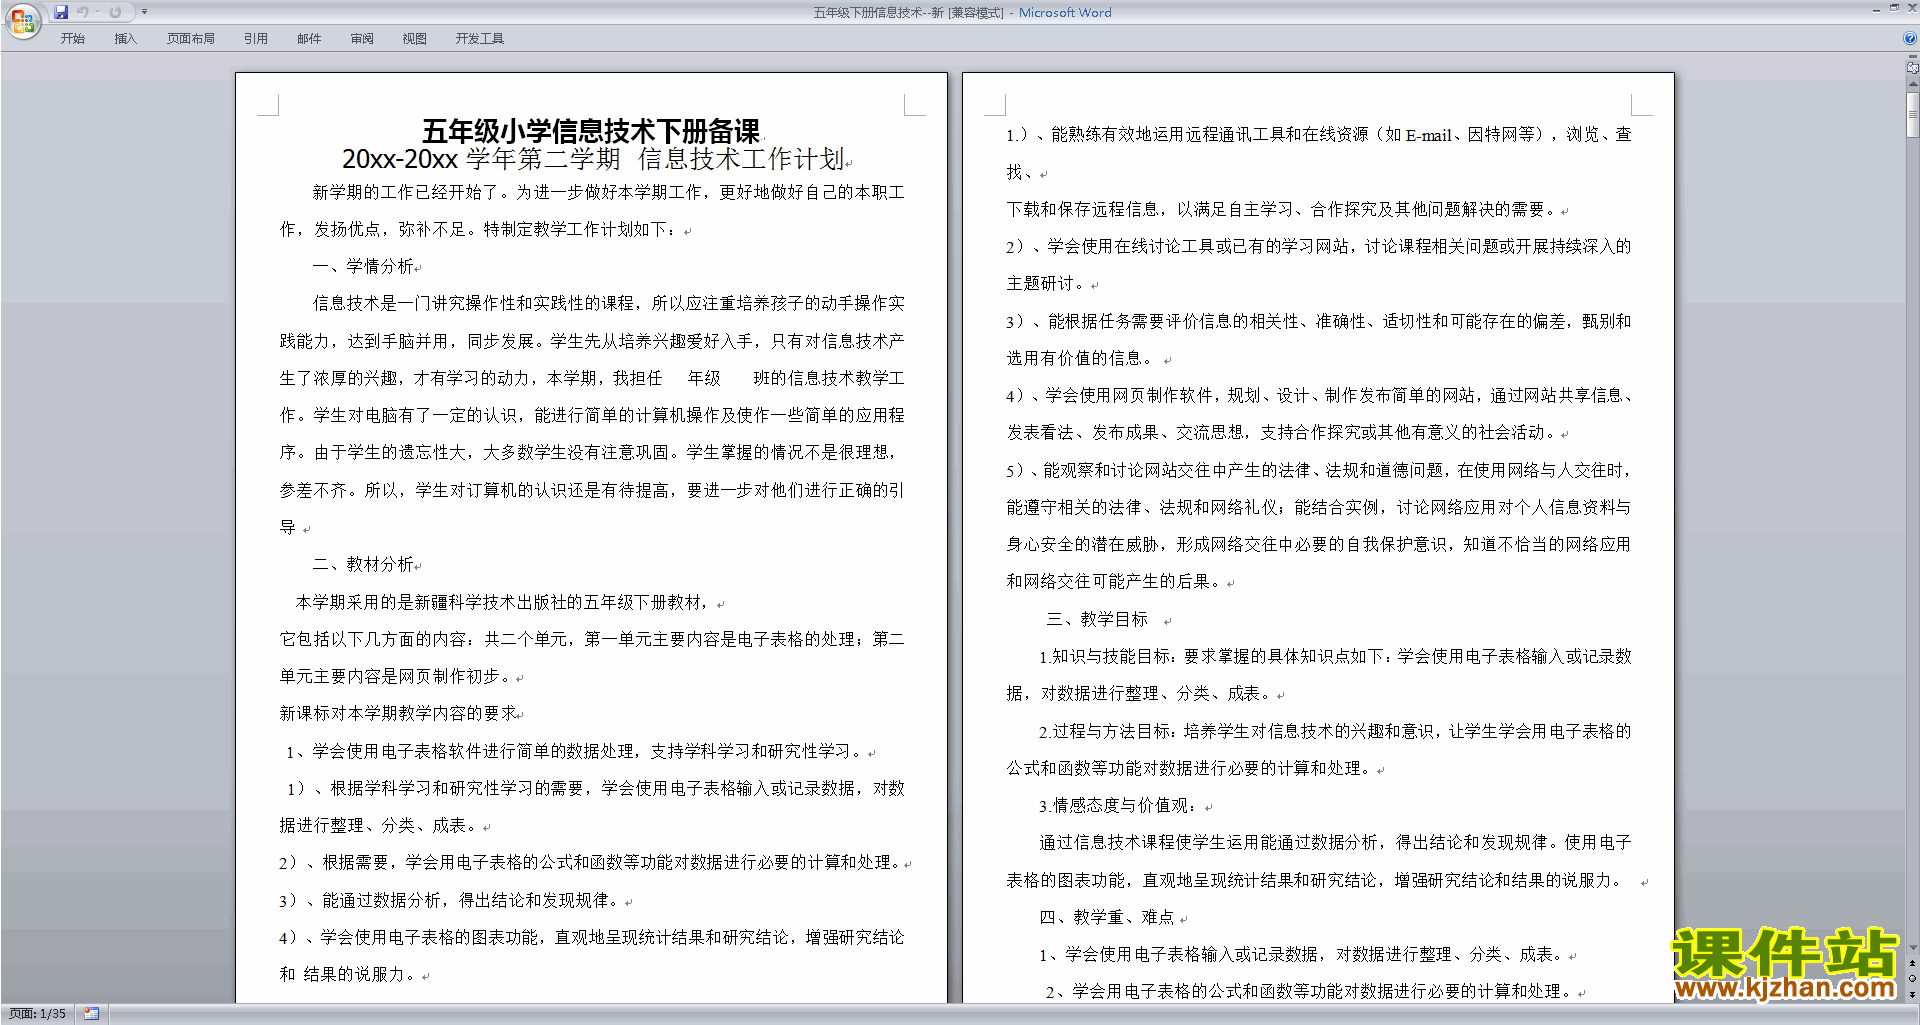Open the Office Button menu
Screen dimensions: 1920x1025
[x=22, y=21]
